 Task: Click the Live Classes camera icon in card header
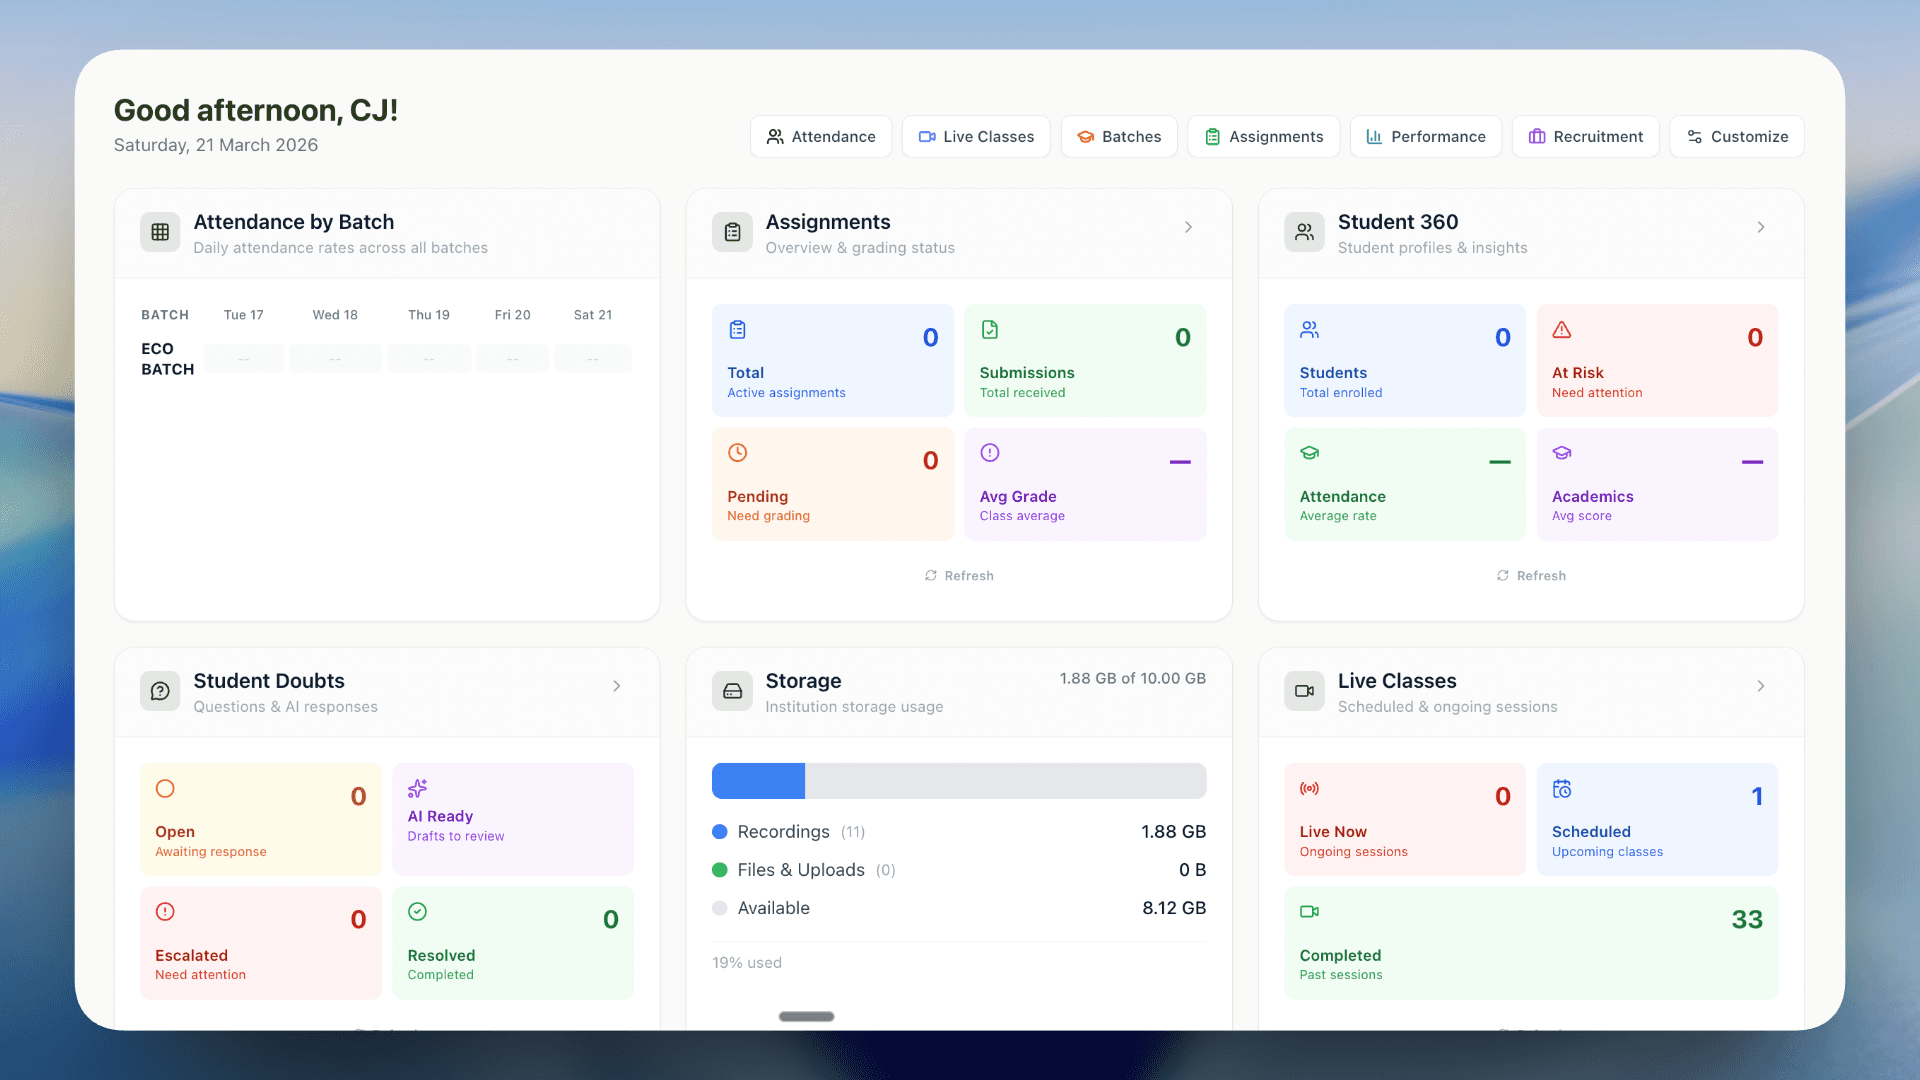pyautogui.click(x=1304, y=691)
